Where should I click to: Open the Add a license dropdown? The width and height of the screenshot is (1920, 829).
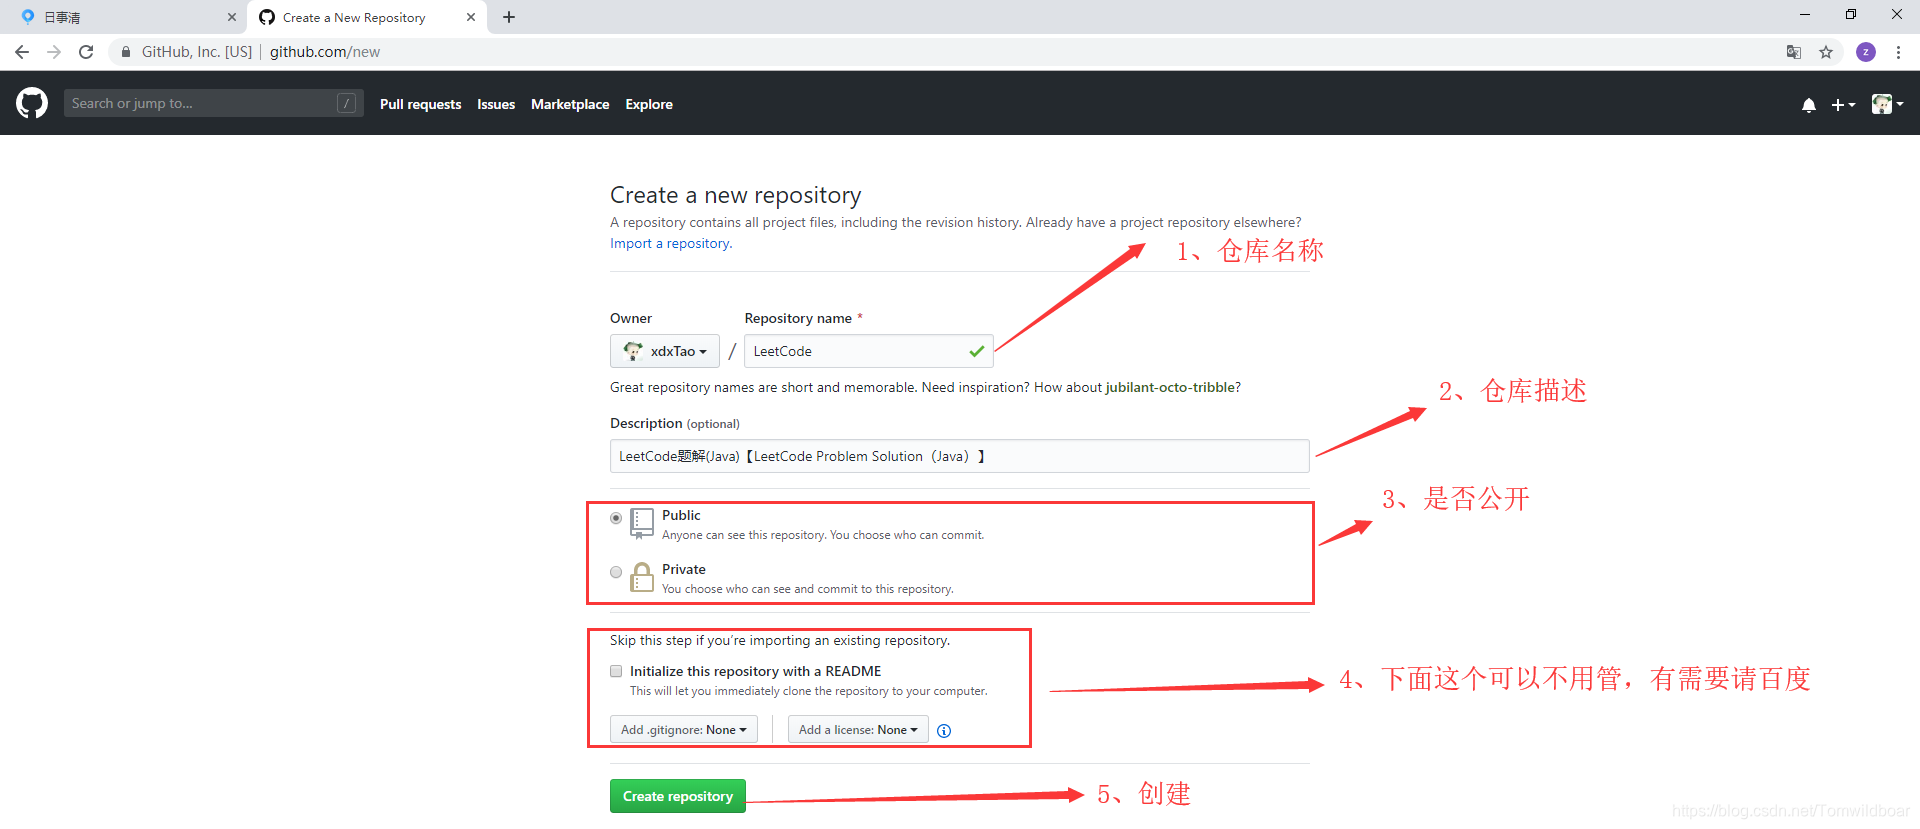[858, 730]
